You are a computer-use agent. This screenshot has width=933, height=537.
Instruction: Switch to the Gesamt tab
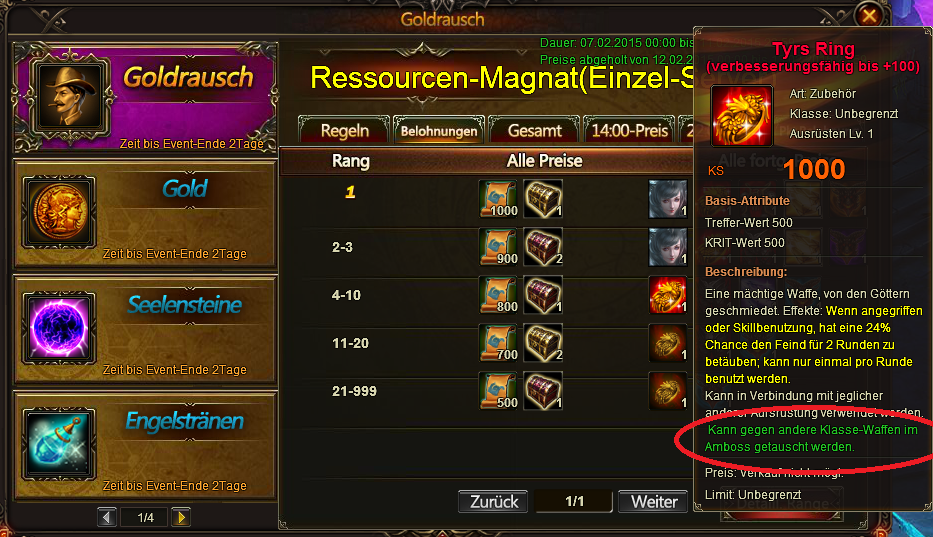[x=534, y=130]
